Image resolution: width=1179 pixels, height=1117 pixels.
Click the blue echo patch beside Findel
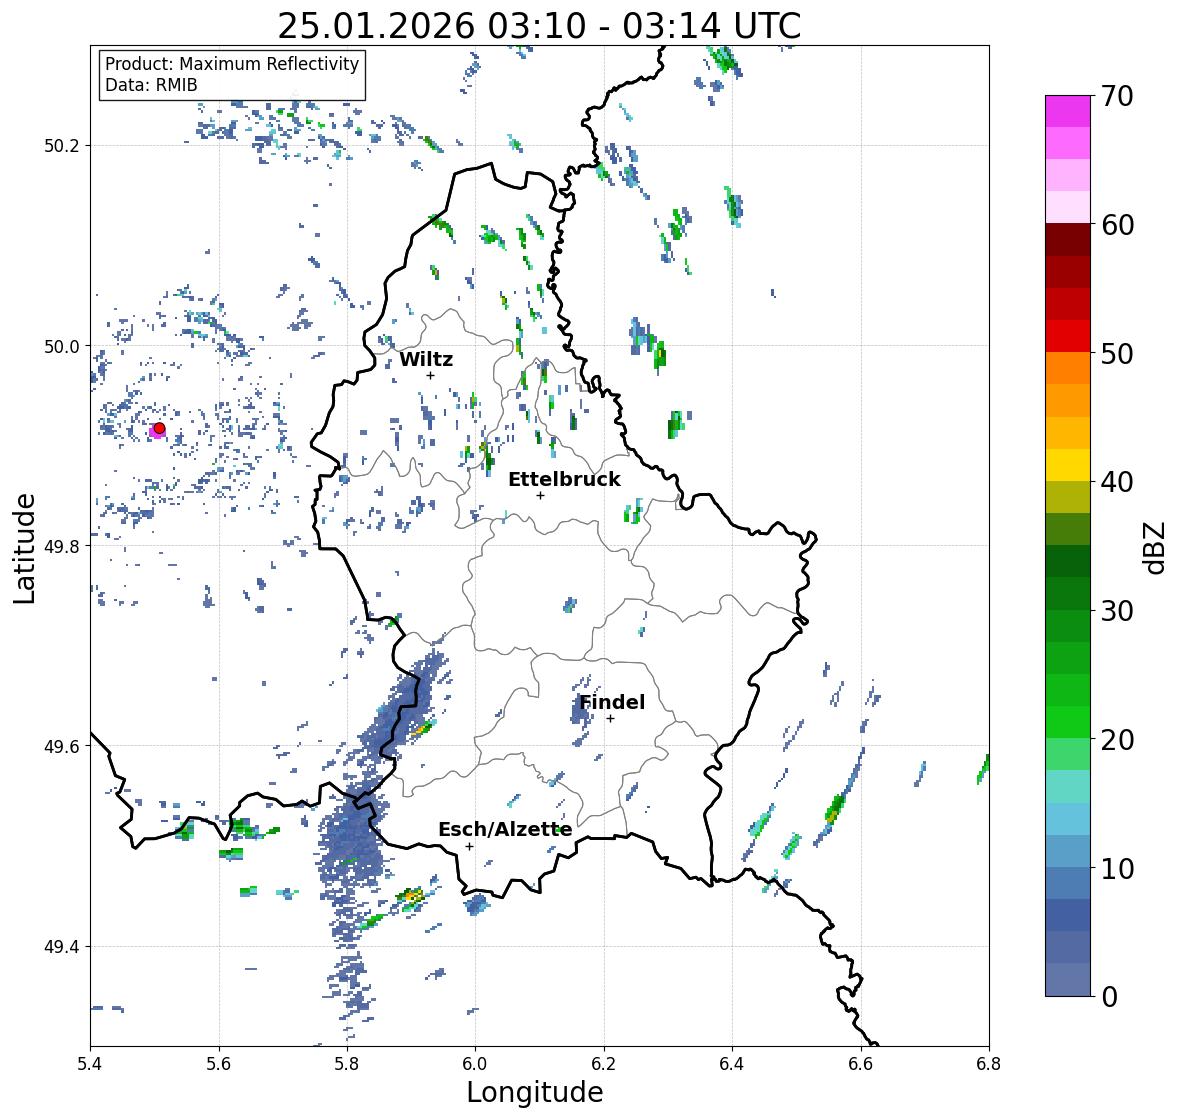[x=580, y=710]
